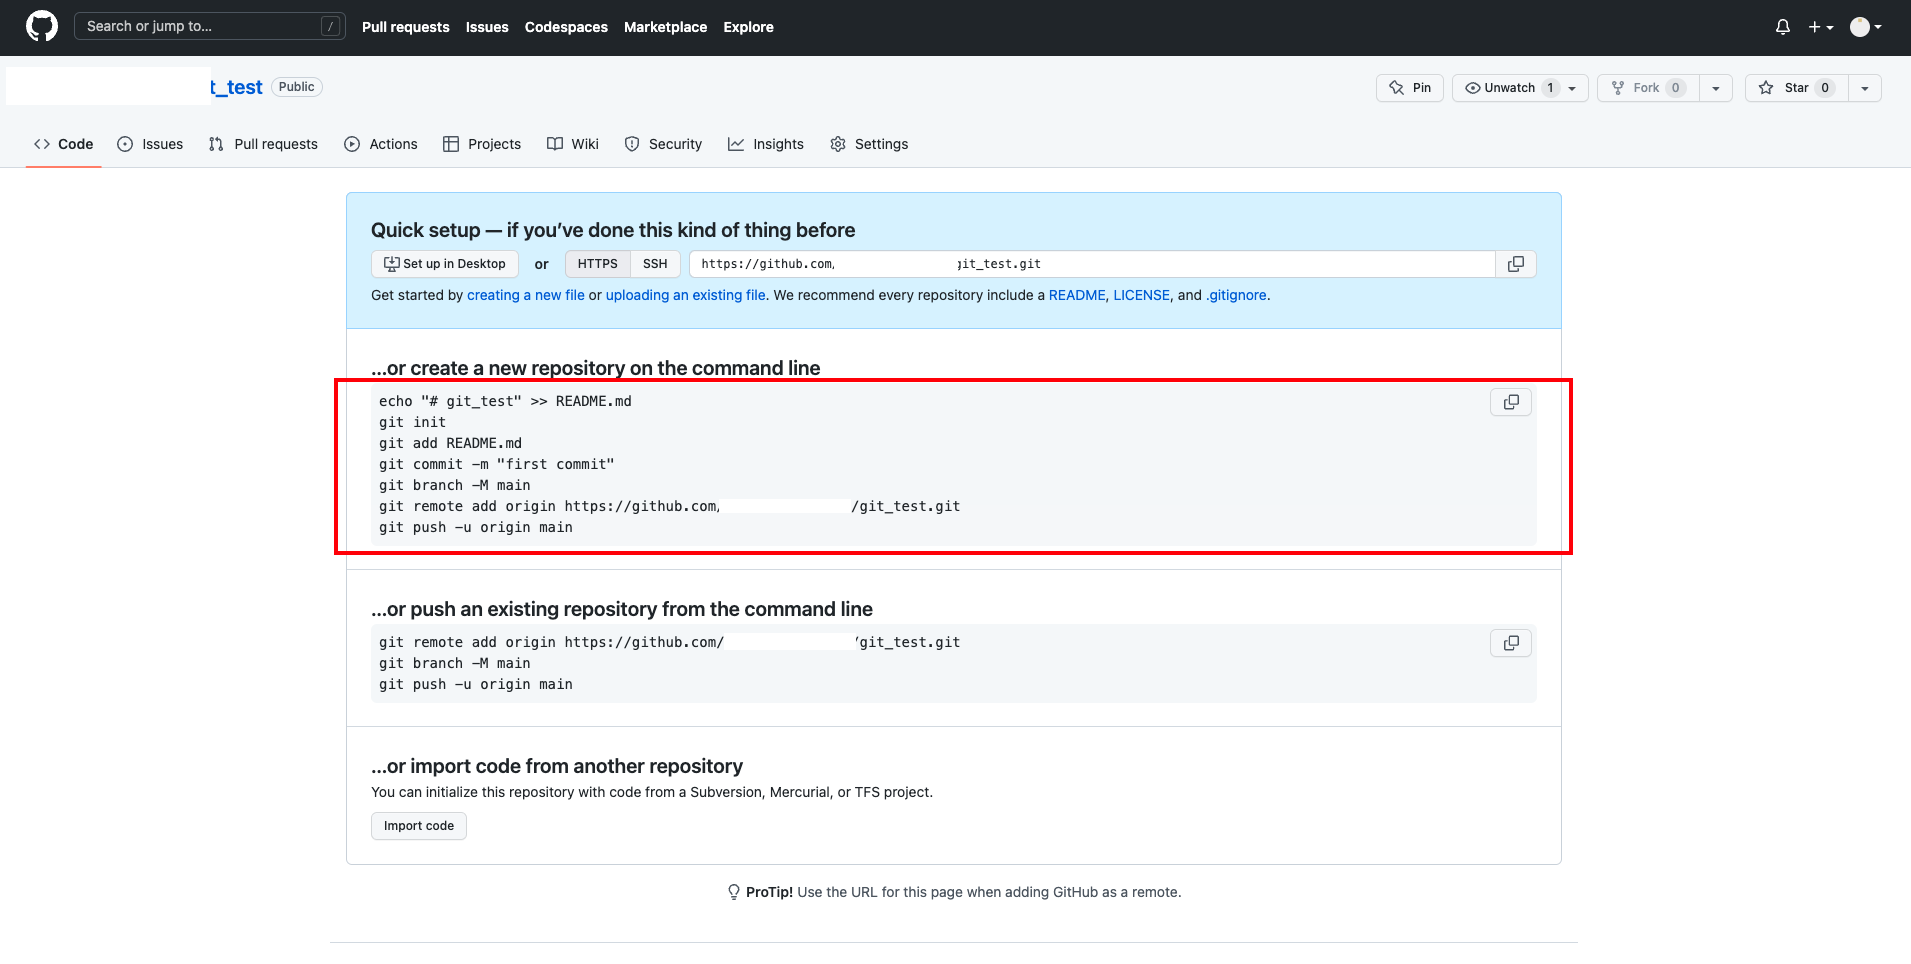The height and width of the screenshot is (964, 1911).
Task: Select the HTTPS protocol option
Action: [x=597, y=263]
